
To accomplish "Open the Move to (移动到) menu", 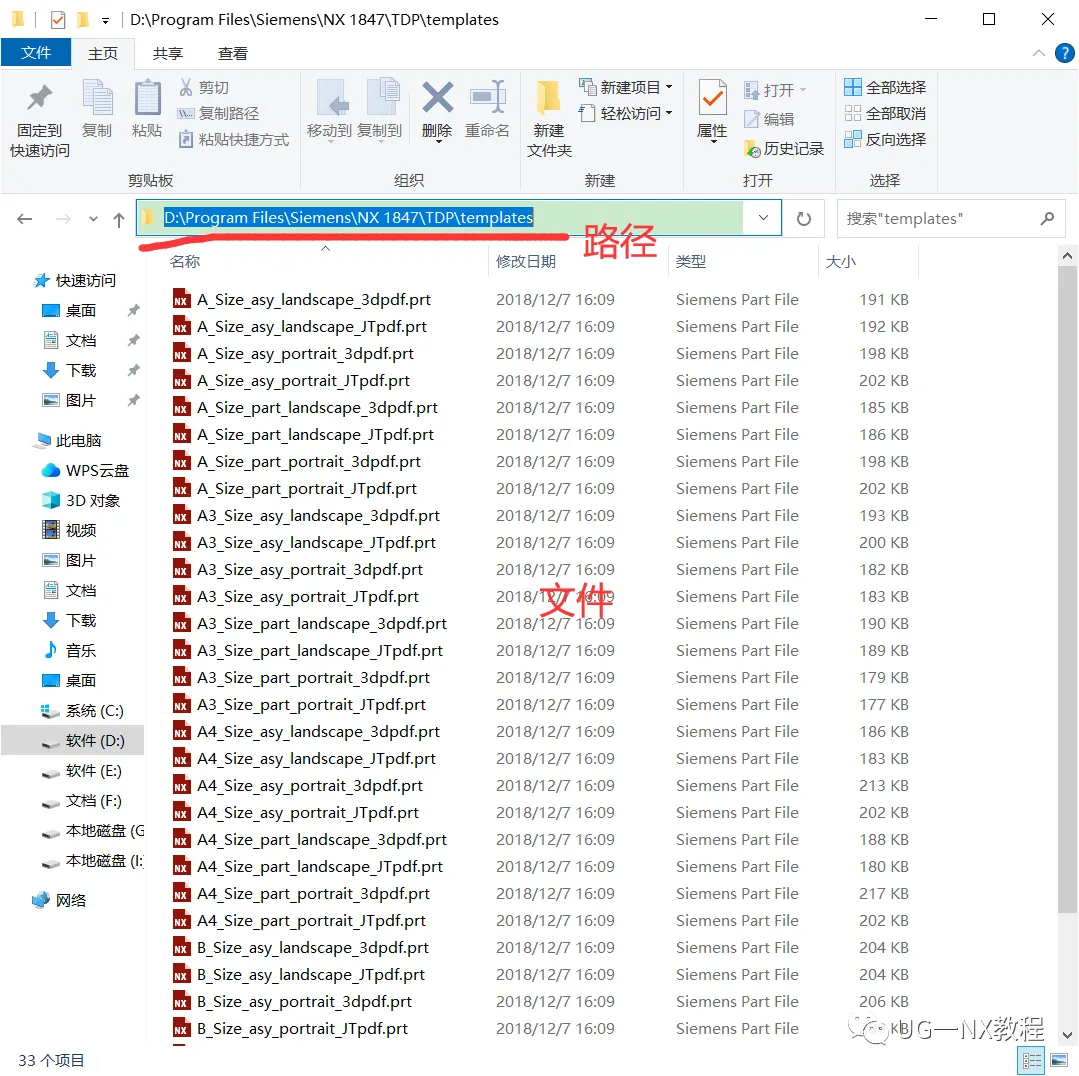I will (330, 110).
